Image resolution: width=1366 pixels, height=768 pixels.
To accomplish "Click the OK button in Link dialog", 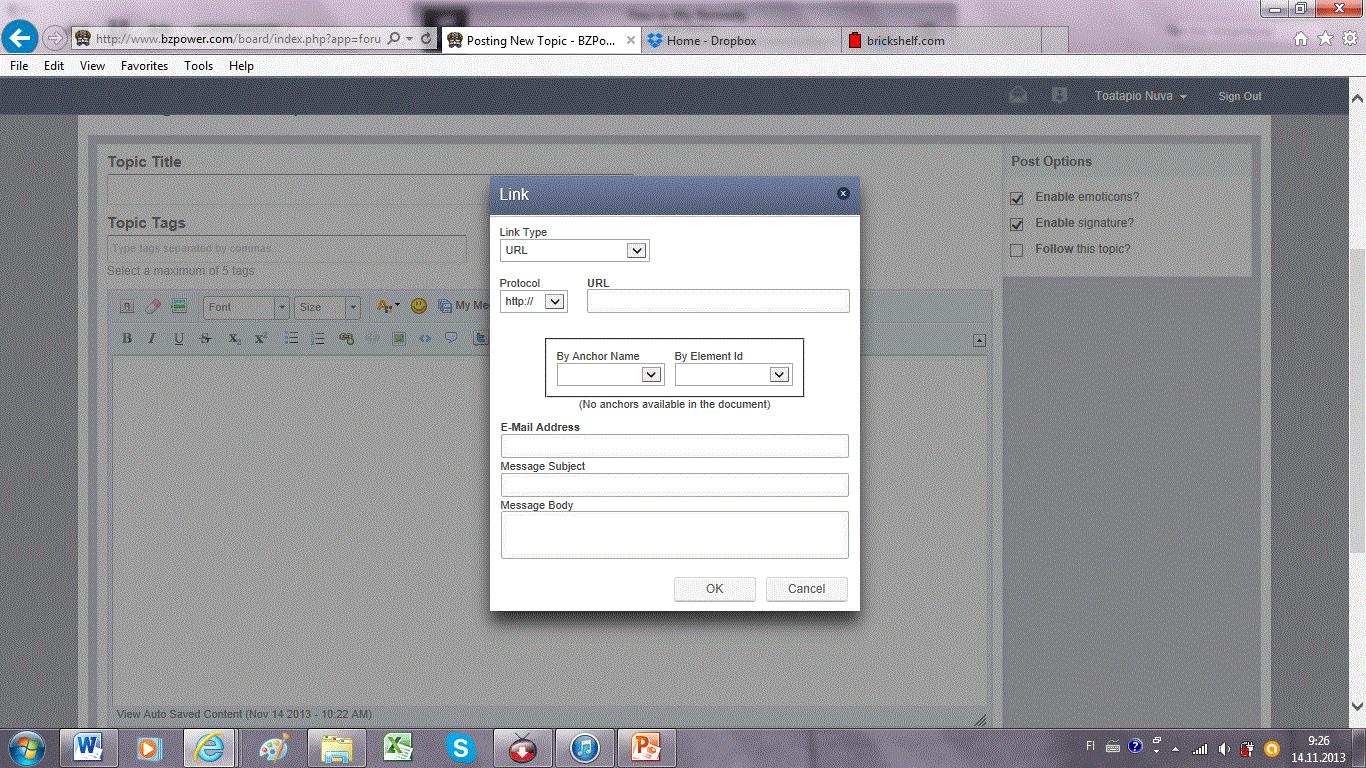I will pyautogui.click(x=714, y=589).
